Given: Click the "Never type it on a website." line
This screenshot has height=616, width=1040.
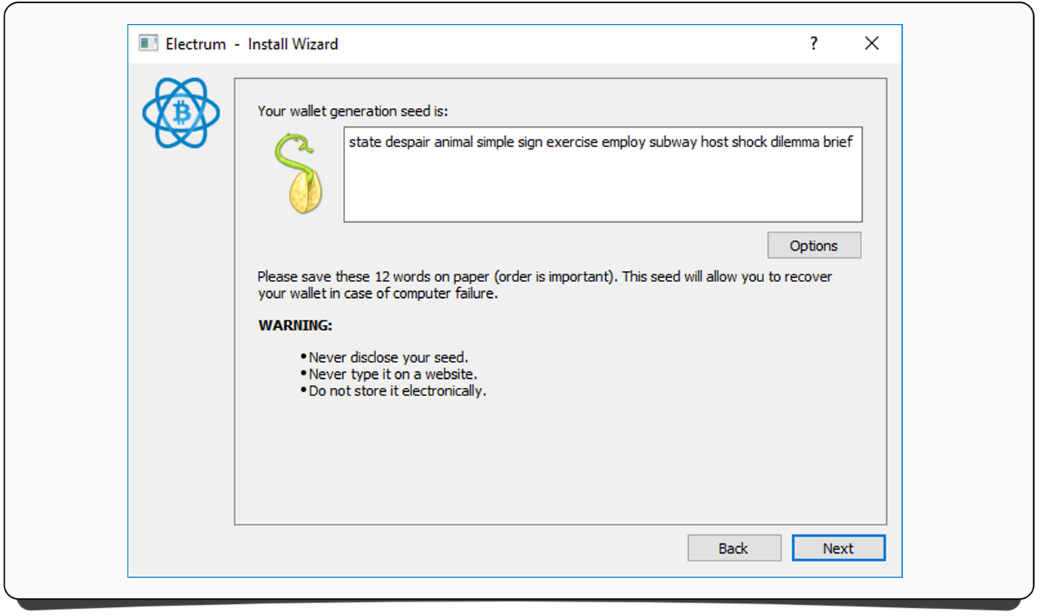Looking at the screenshot, I should pyautogui.click(x=392, y=374).
